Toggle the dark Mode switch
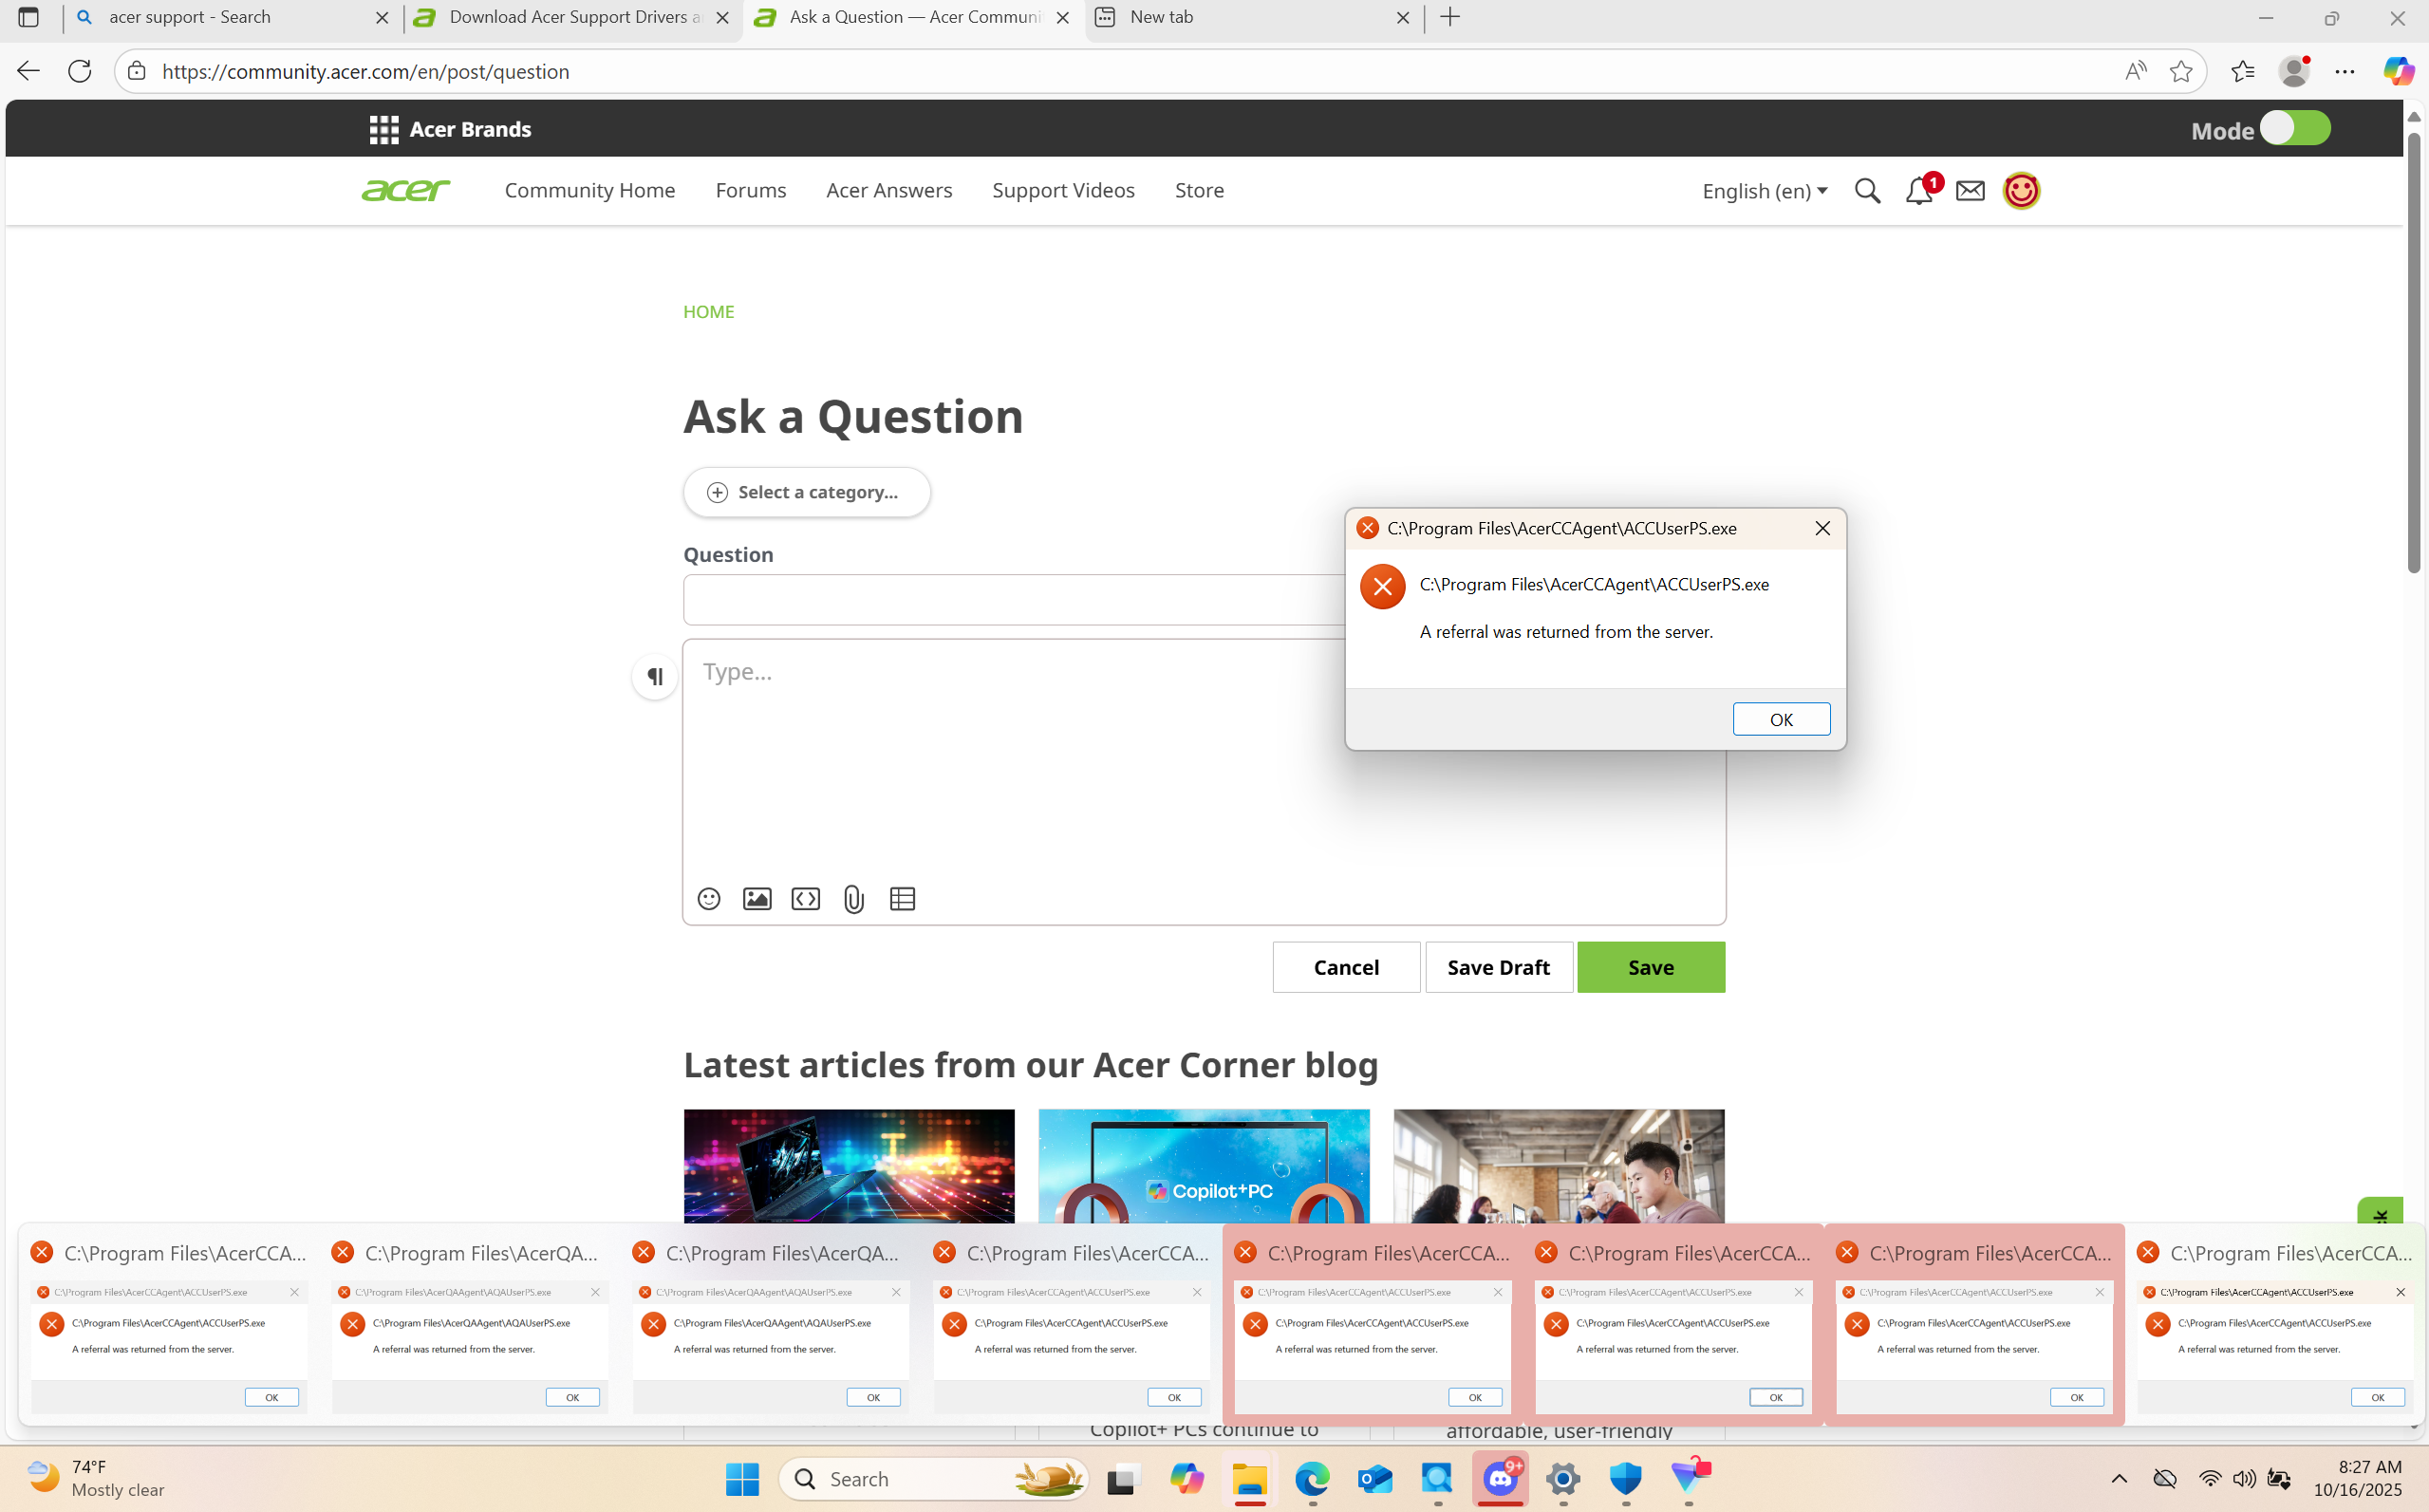Screen dimensions: 2429x1512 coord(2294,129)
